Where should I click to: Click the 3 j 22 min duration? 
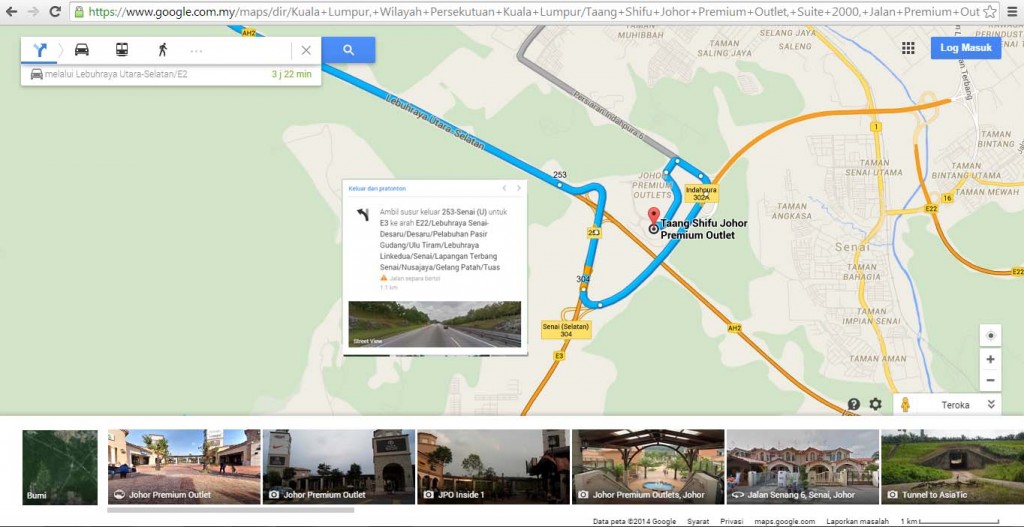(x=291, y=74)
